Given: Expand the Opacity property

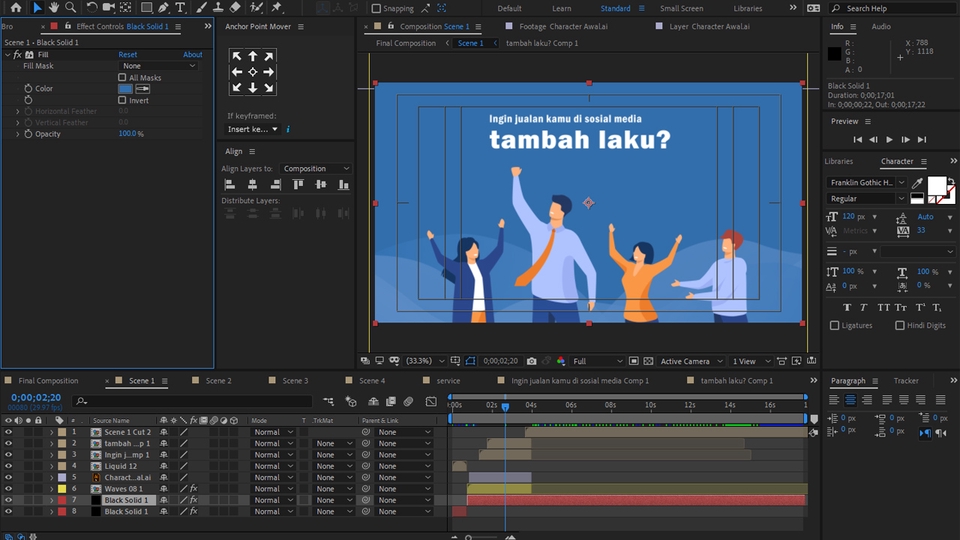Looking at the screenshot, I should point(18,133).
